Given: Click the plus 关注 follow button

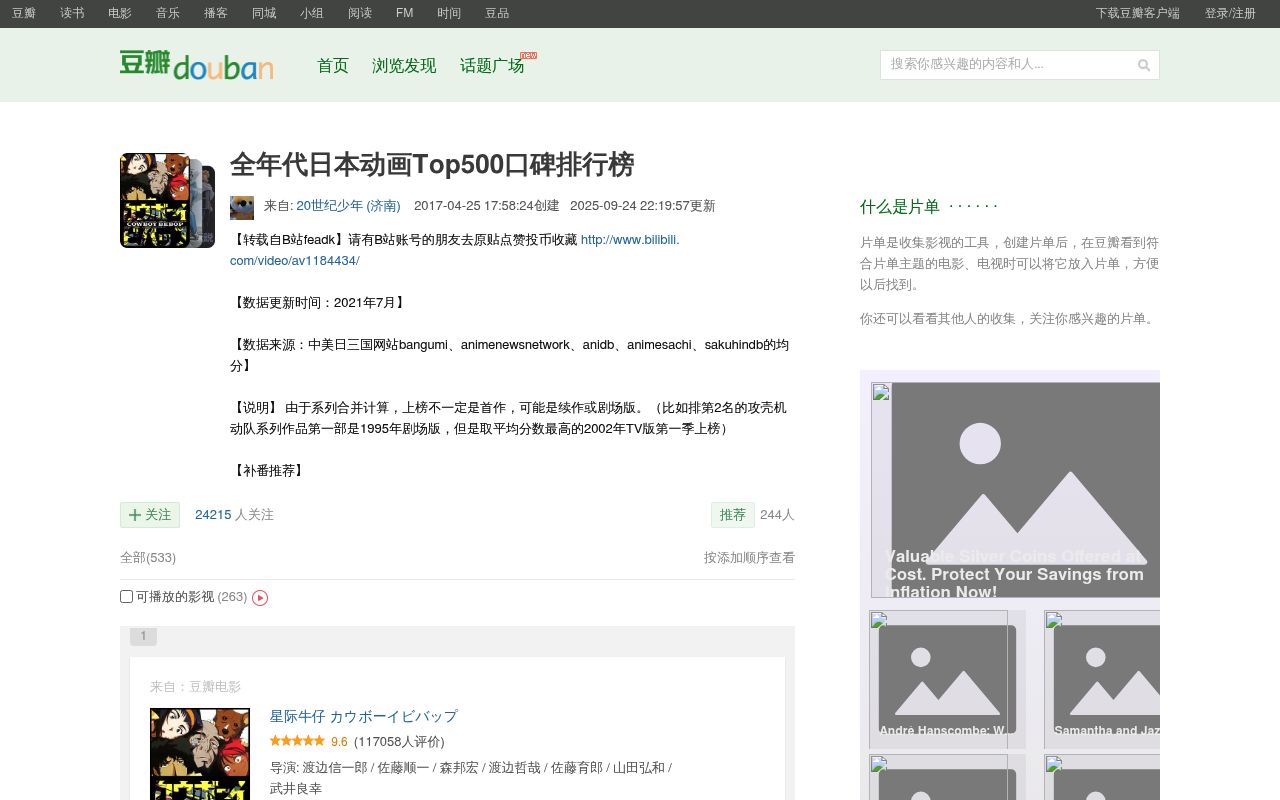Looking at the screenshot, I should [150, 514].
